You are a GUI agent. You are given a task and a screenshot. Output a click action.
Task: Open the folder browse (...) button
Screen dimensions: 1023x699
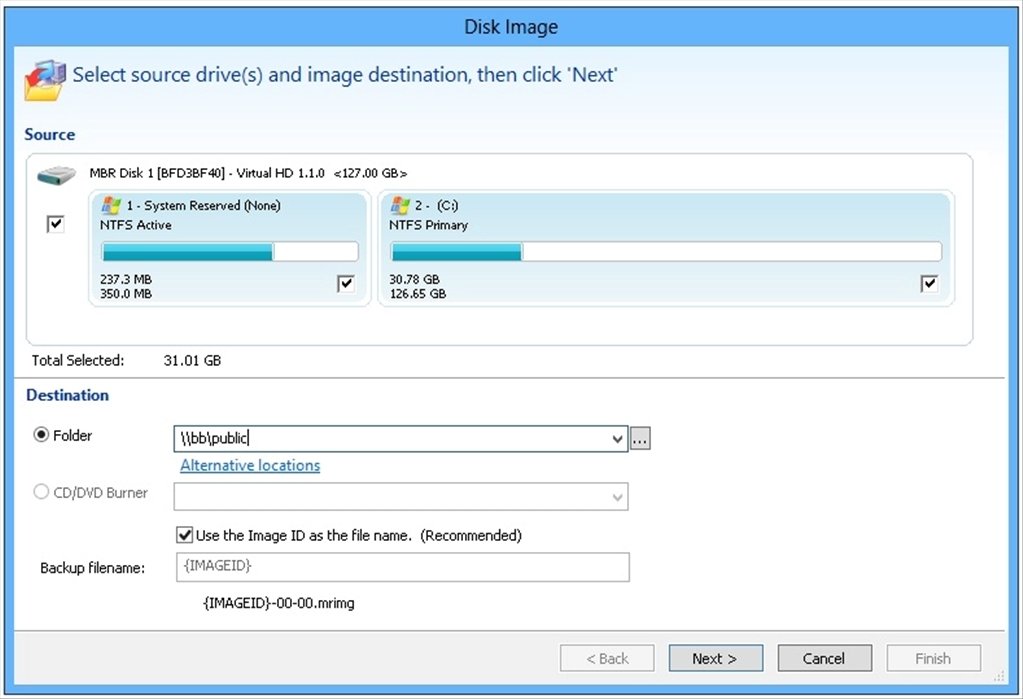pos(640,439)
